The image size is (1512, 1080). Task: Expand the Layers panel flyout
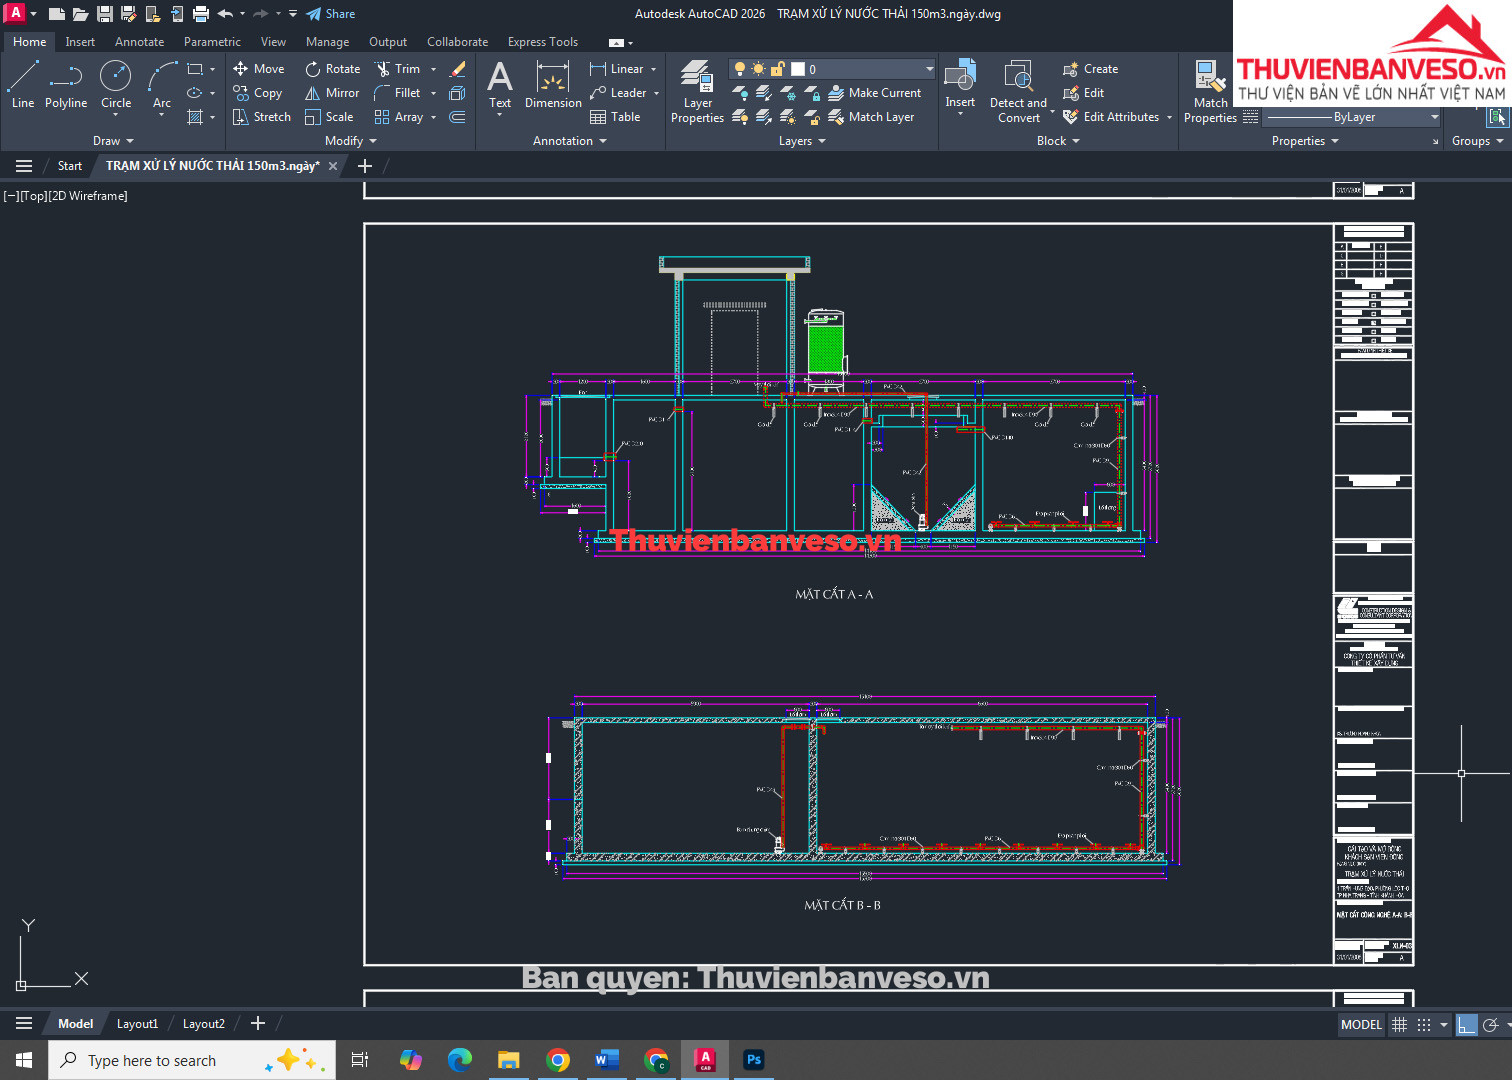click(802, 141)
